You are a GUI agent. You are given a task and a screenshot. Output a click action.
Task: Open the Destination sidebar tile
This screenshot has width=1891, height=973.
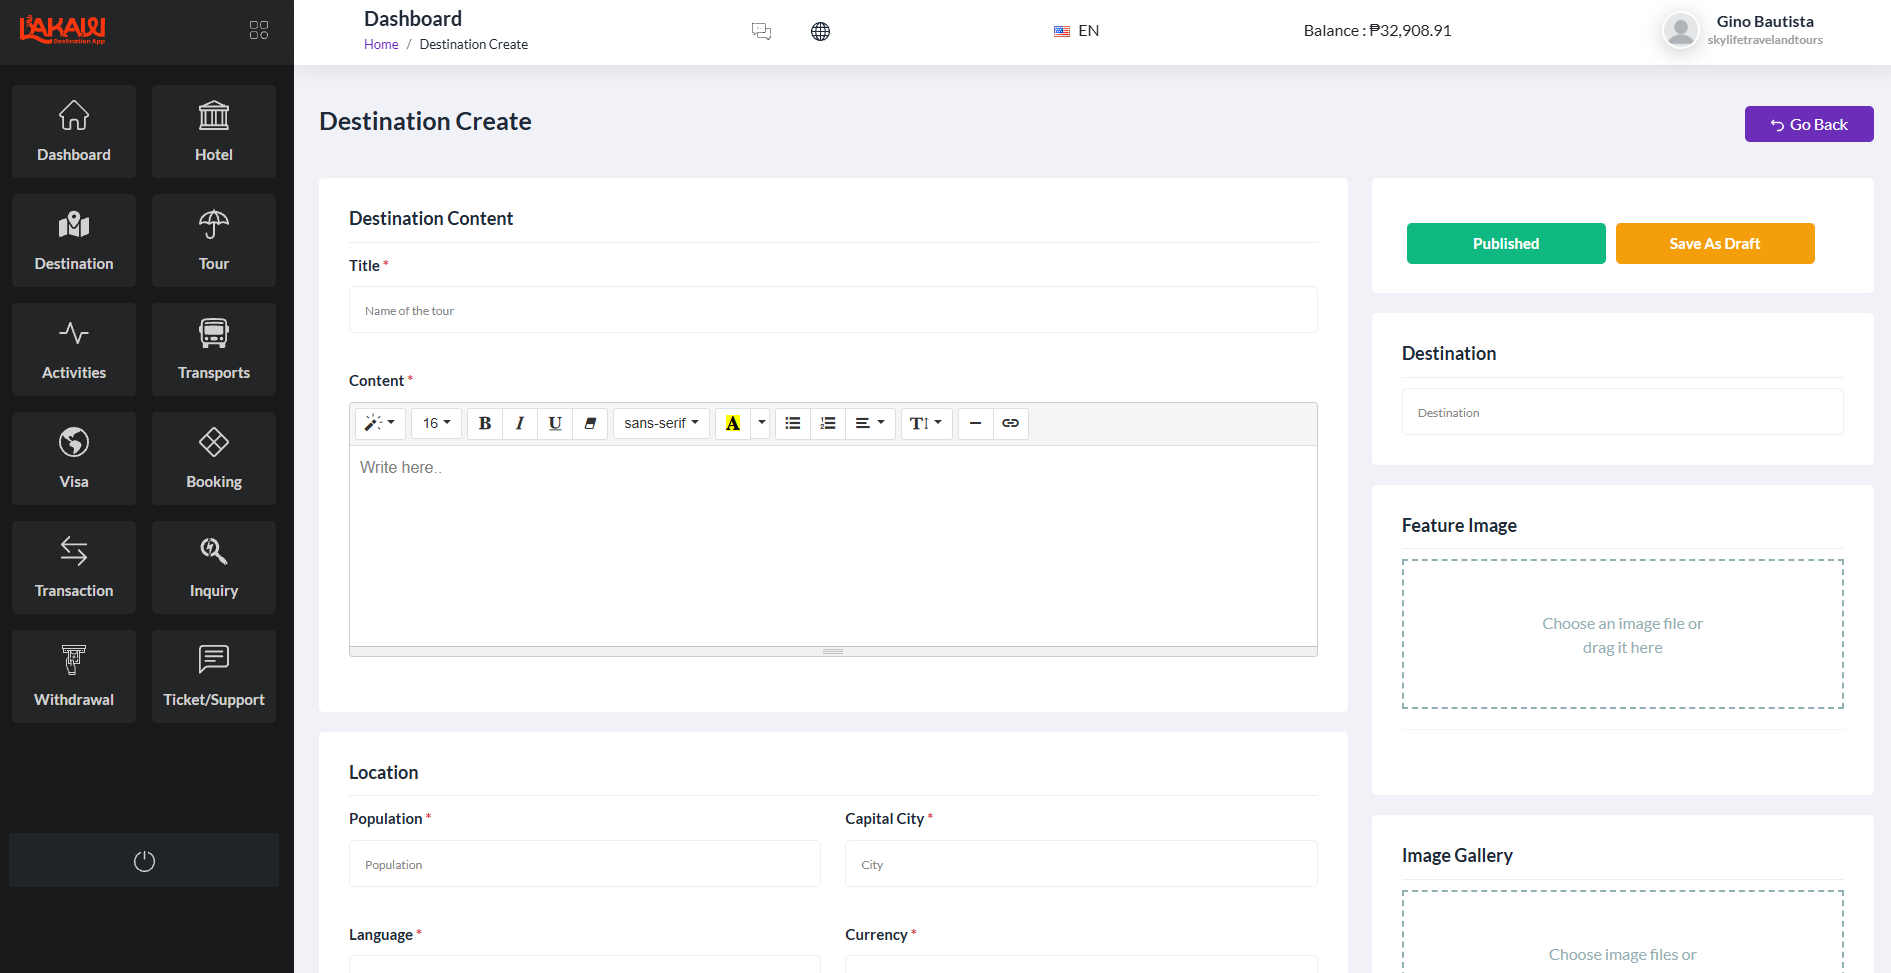[x=74, y=240]
